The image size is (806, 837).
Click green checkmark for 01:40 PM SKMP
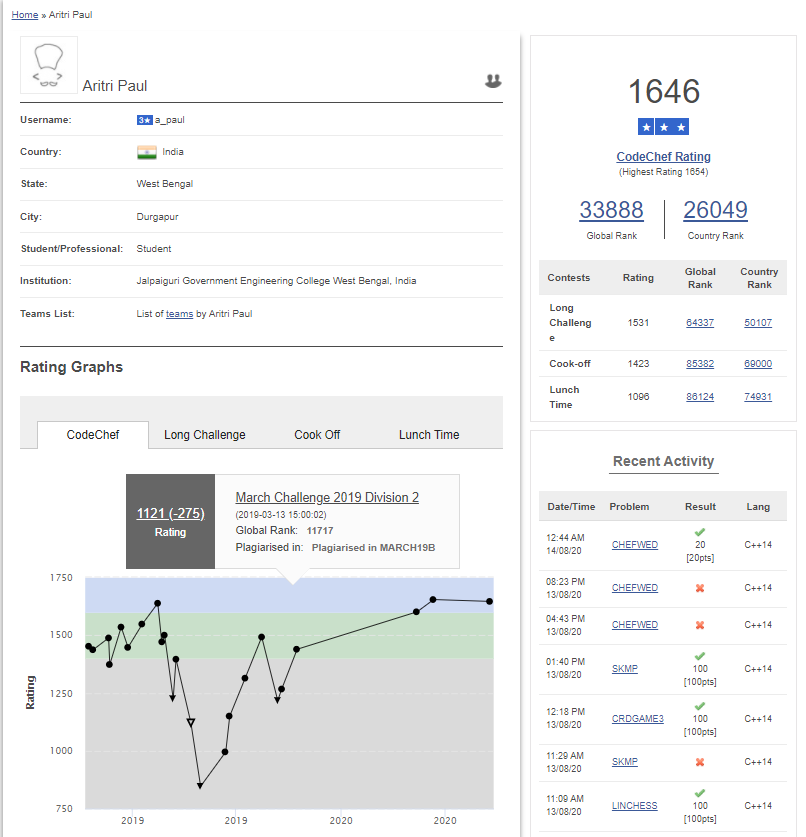(700, 656)
